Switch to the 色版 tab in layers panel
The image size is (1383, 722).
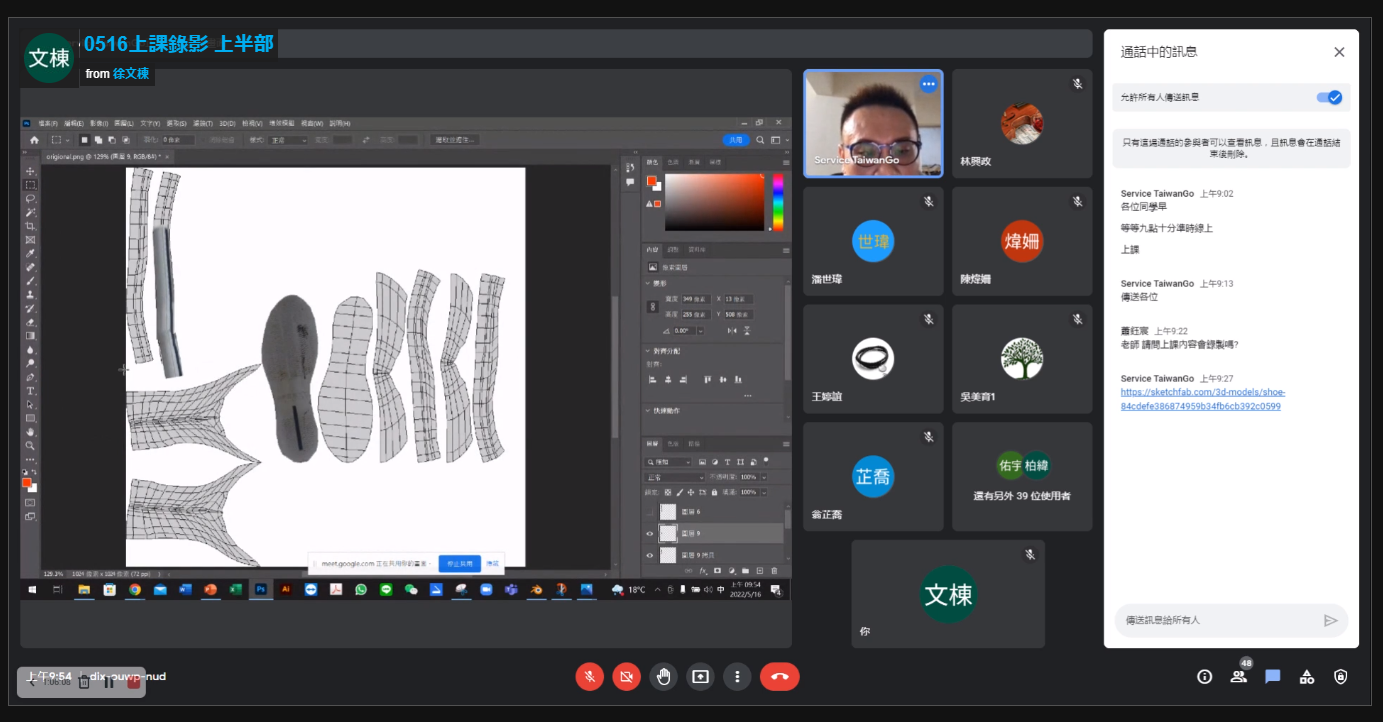tap(673, 443)
